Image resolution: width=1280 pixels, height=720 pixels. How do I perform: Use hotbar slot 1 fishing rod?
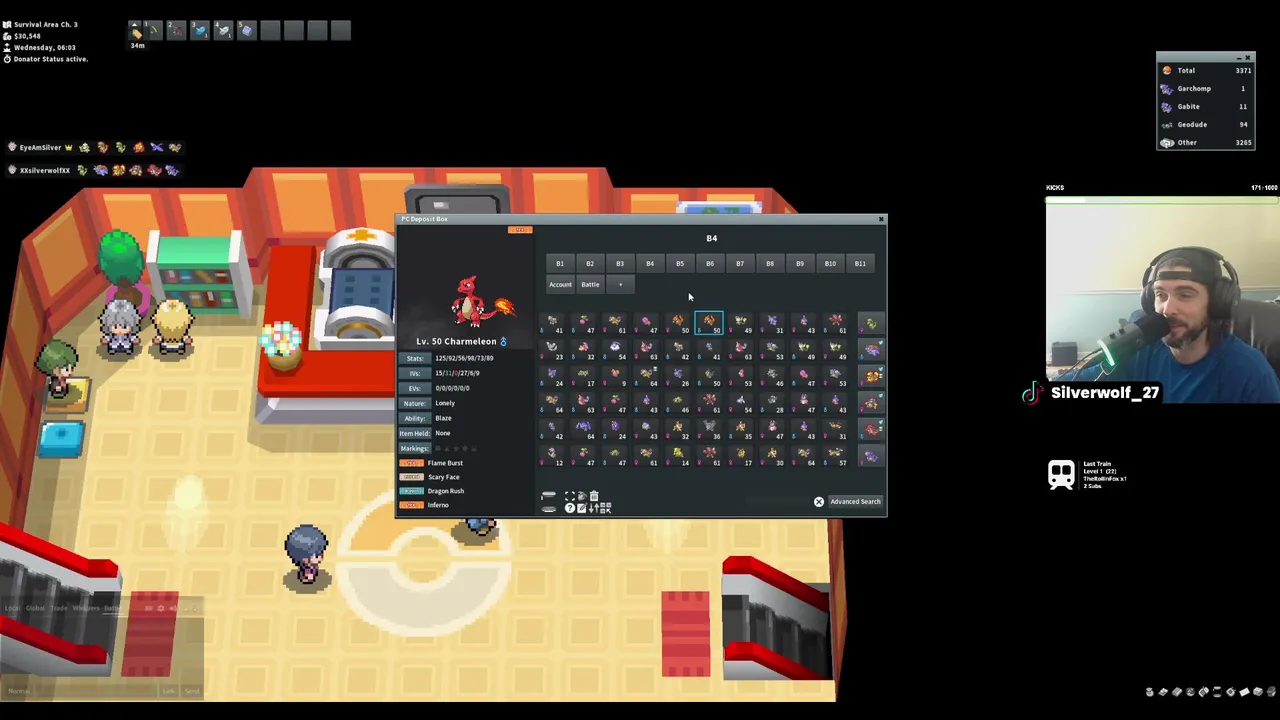tap(153, 30)
